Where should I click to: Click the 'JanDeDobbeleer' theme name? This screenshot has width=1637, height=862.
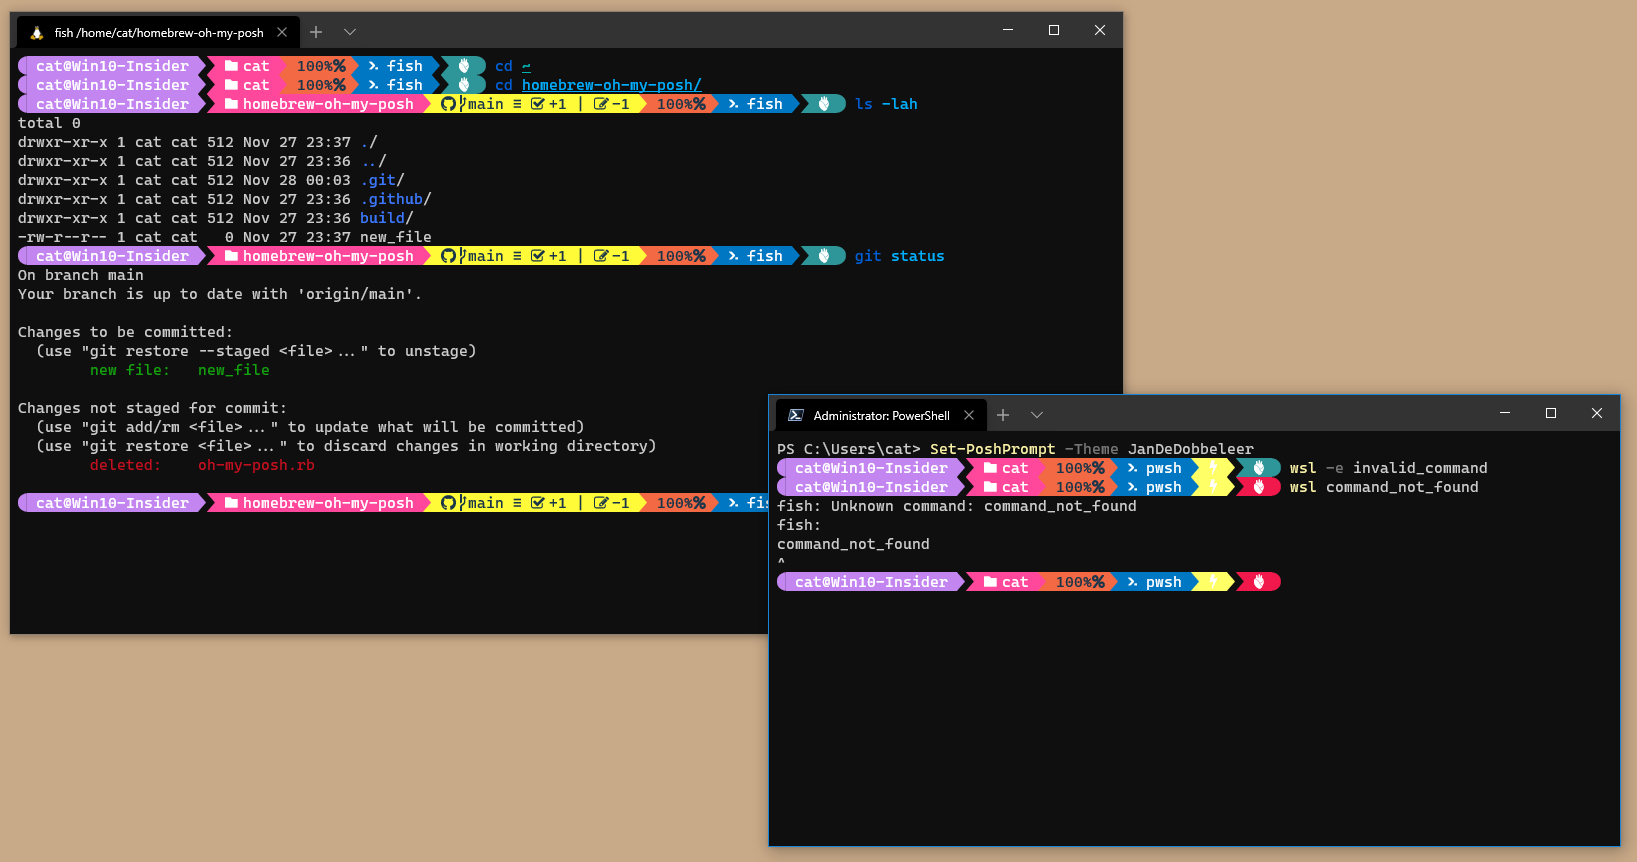[1191, 449]
